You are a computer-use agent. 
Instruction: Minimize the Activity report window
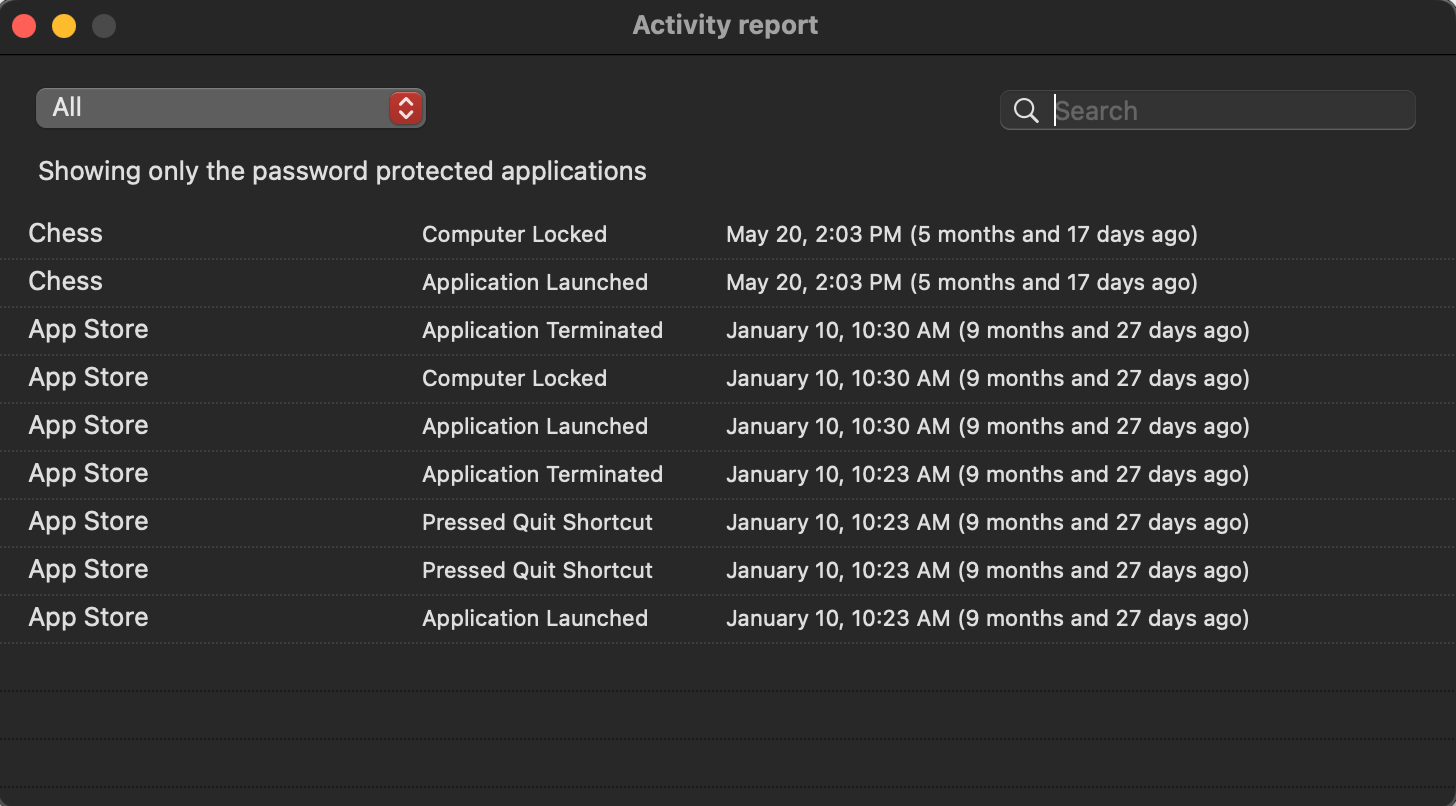[64, 26]
